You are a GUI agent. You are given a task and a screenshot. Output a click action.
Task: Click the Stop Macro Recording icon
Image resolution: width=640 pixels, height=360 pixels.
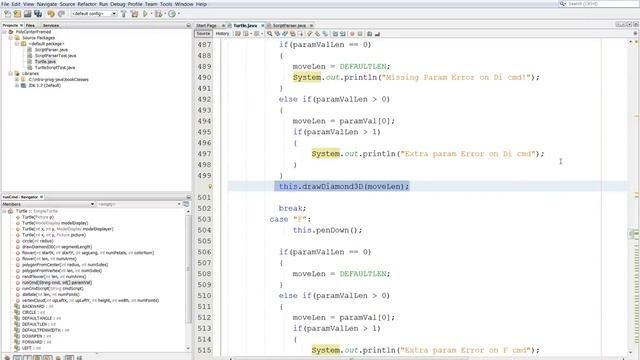360,34
